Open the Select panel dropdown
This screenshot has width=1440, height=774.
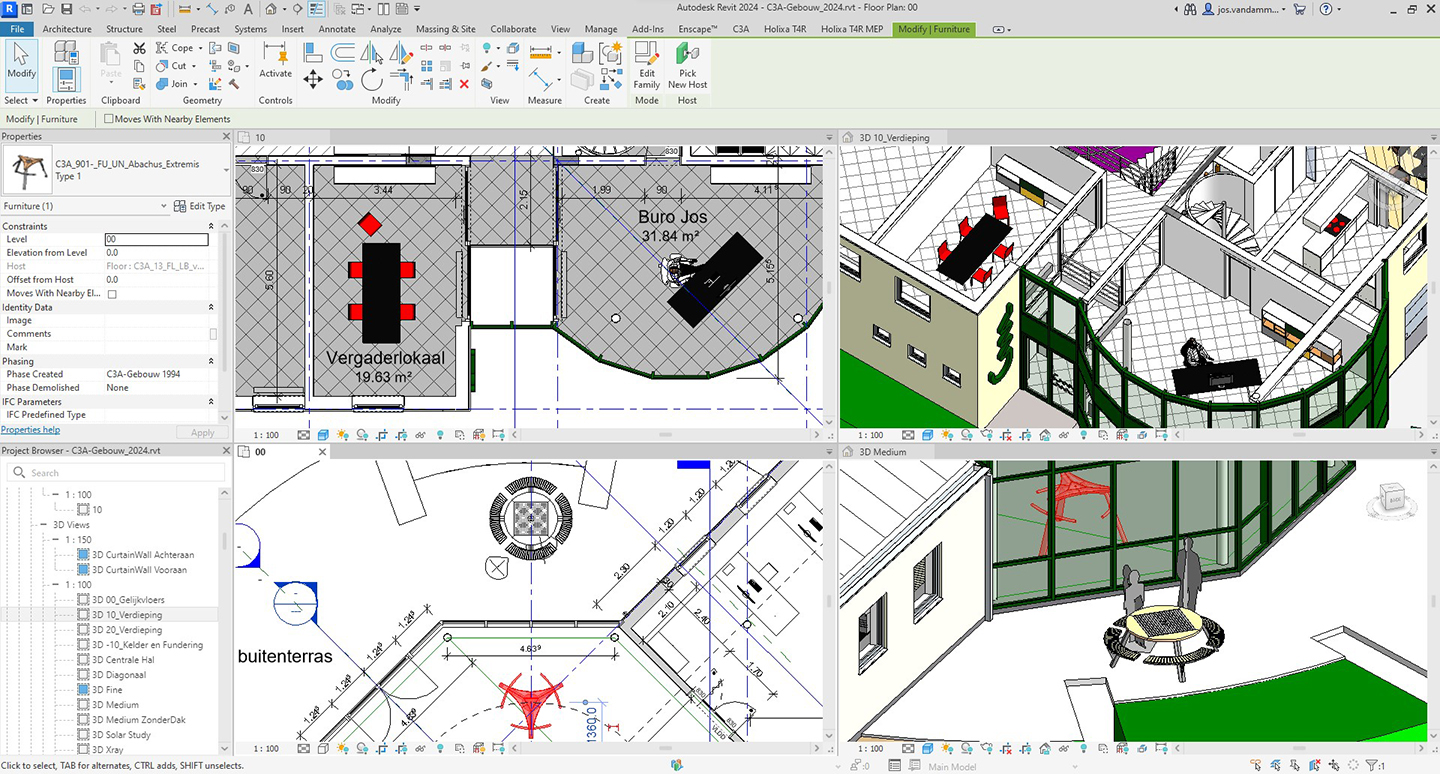(x=20, y=100)
